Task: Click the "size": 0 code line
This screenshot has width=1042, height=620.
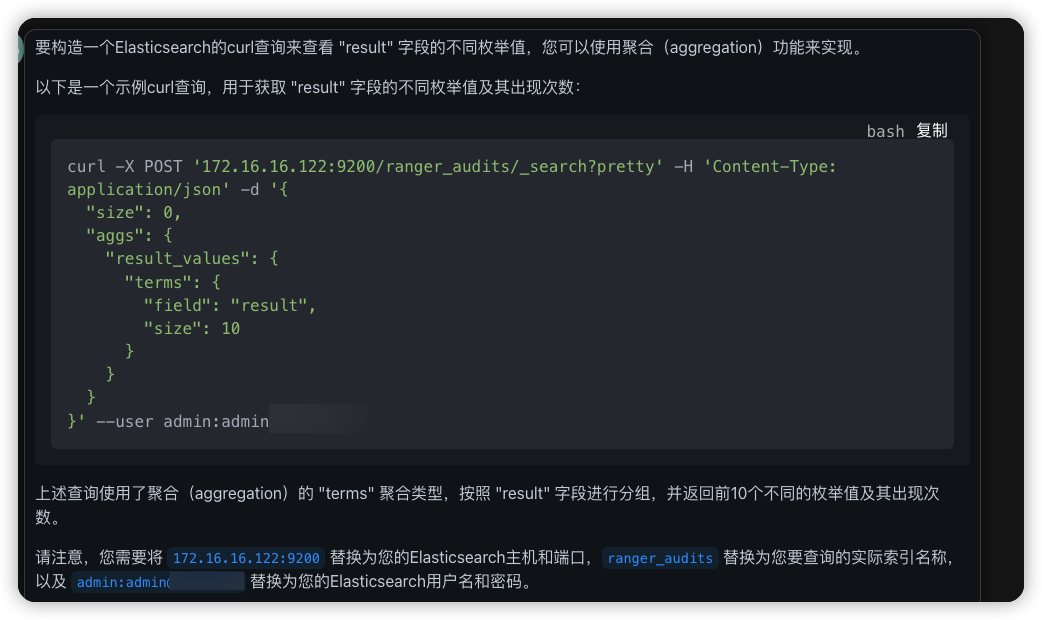Action: (134, 213)
